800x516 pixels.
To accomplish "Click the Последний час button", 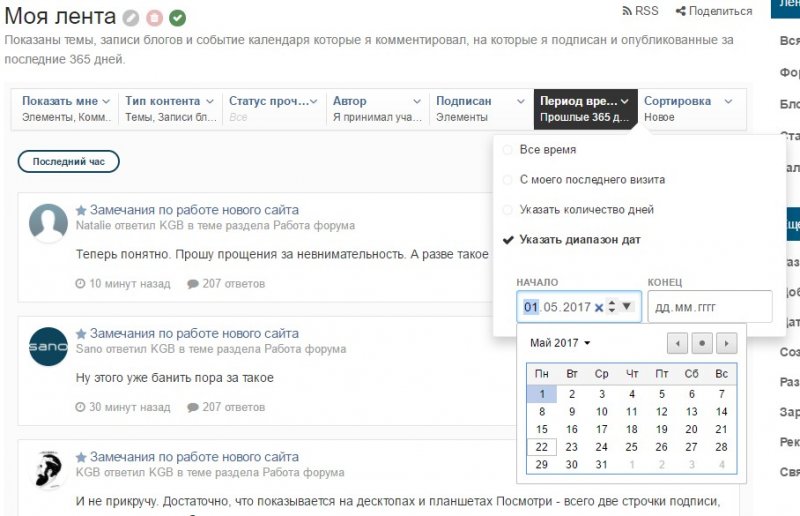I will [68, 162].
